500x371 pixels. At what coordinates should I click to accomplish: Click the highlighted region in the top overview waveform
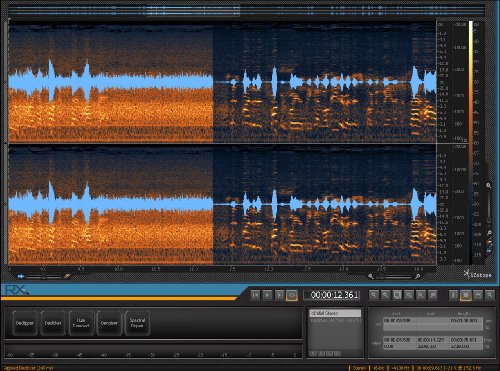point(193,10)
